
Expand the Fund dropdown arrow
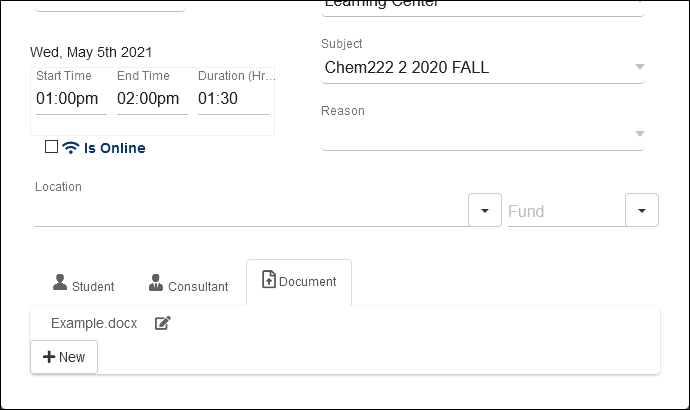click(x=641, y=211)
